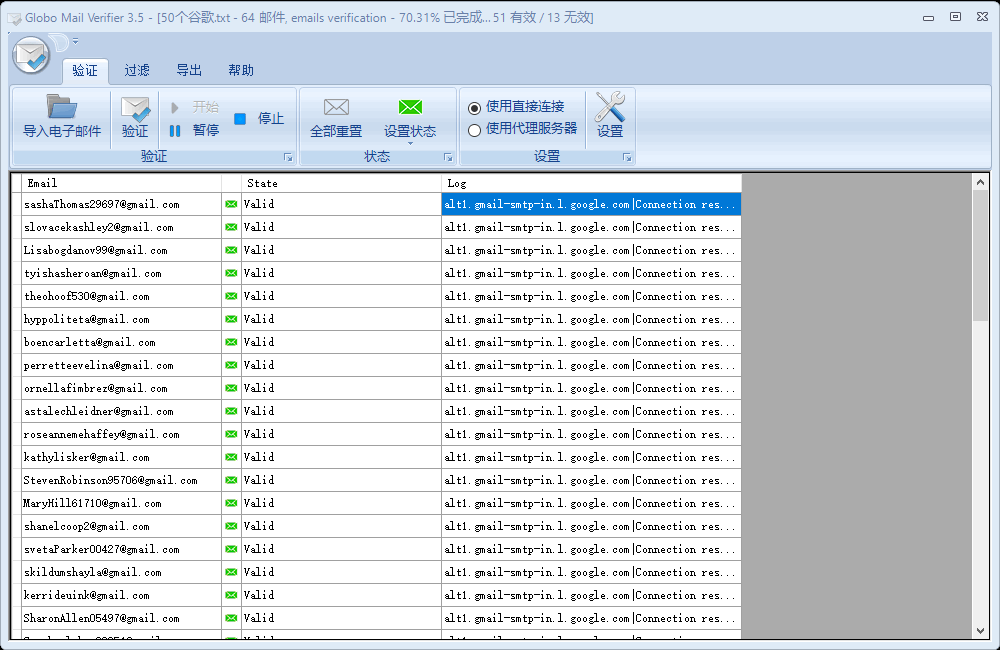
Task: Select 使用代理服务器 radio option
Action: 474,130
